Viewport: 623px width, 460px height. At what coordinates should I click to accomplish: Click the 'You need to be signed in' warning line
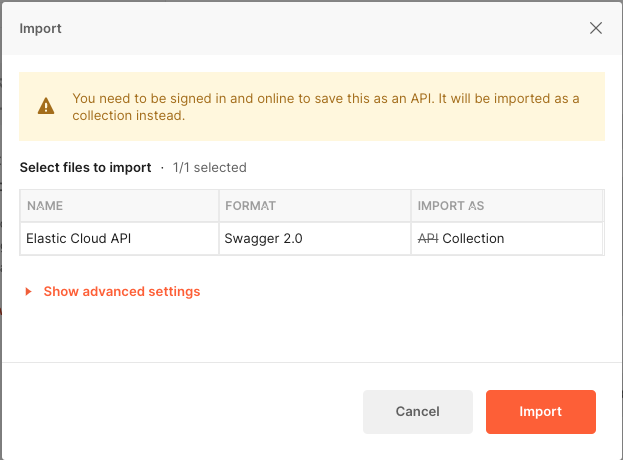tap(325, 99)
